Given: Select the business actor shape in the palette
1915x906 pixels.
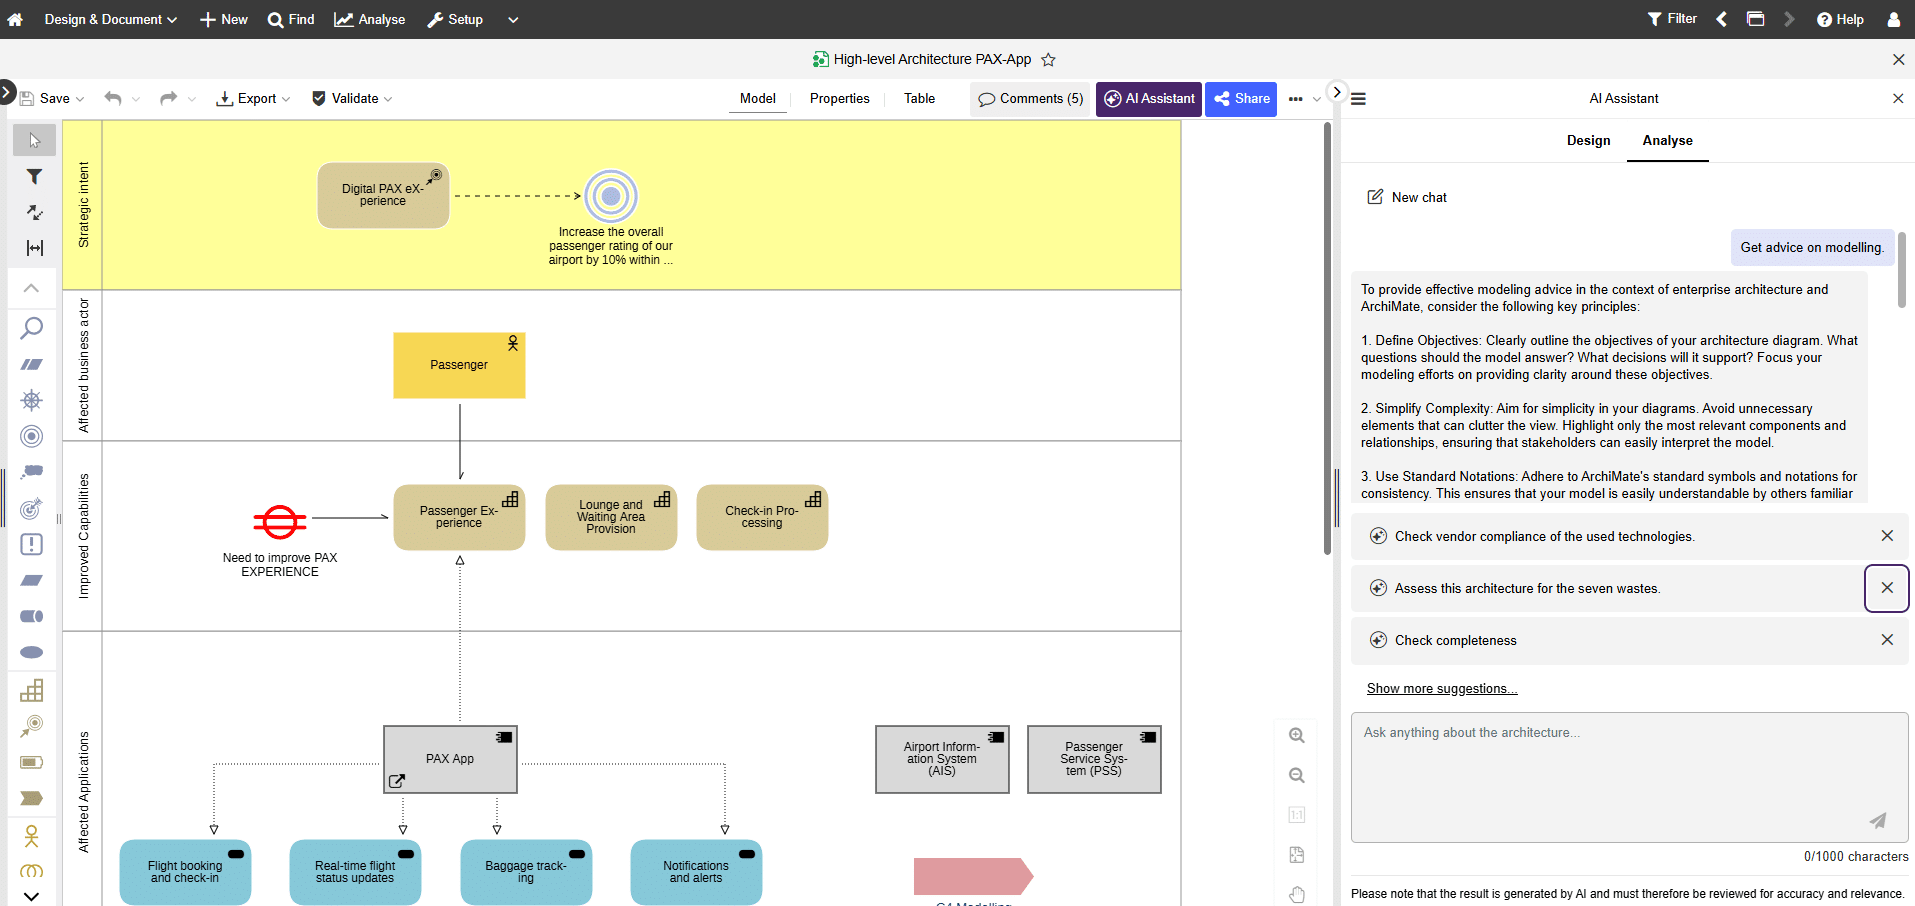Looking at the screenshot, I should 32,836.
